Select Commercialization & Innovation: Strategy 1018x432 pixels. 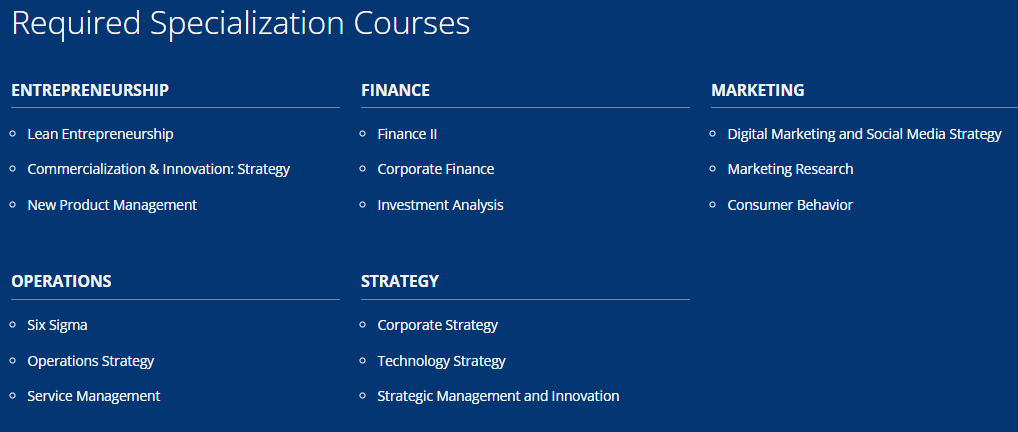[x=158, y=169]
